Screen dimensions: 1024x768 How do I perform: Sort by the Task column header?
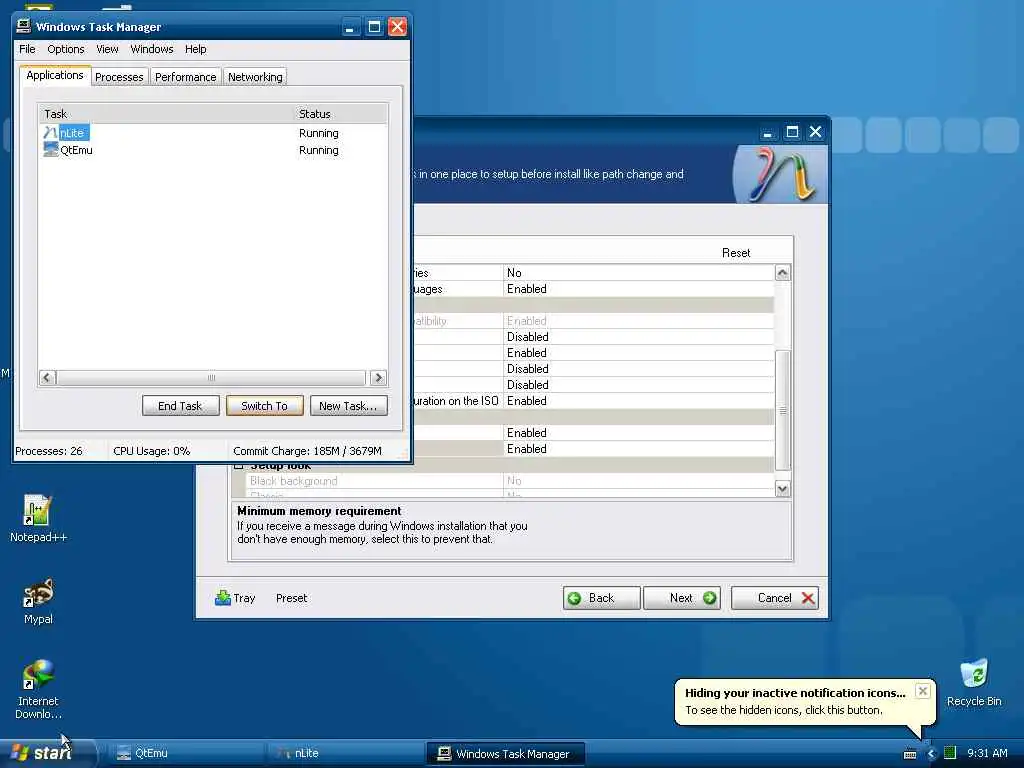166,114
